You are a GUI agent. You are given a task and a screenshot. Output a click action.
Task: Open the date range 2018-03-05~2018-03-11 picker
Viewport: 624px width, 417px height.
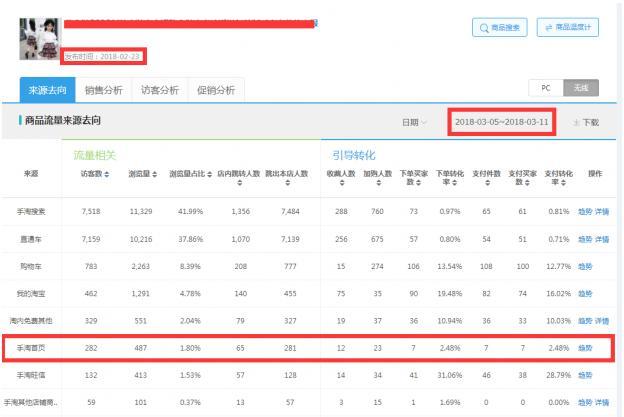click(x=501, y=122)
